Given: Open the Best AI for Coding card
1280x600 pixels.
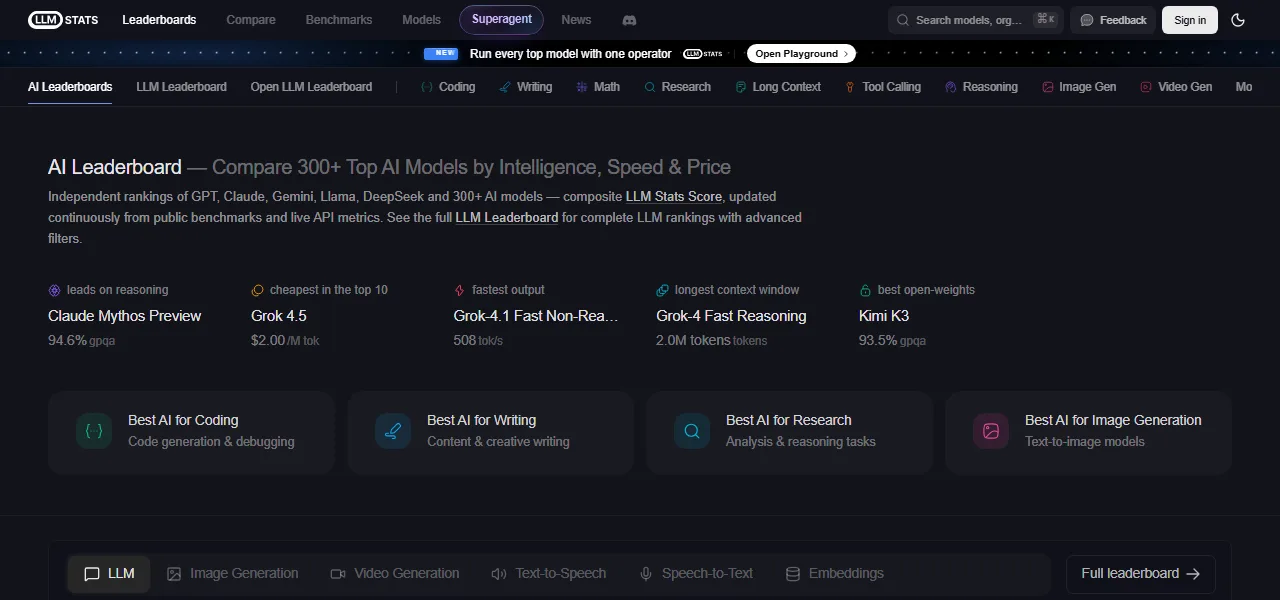Looking at the screenshot, I should point(191,431).
